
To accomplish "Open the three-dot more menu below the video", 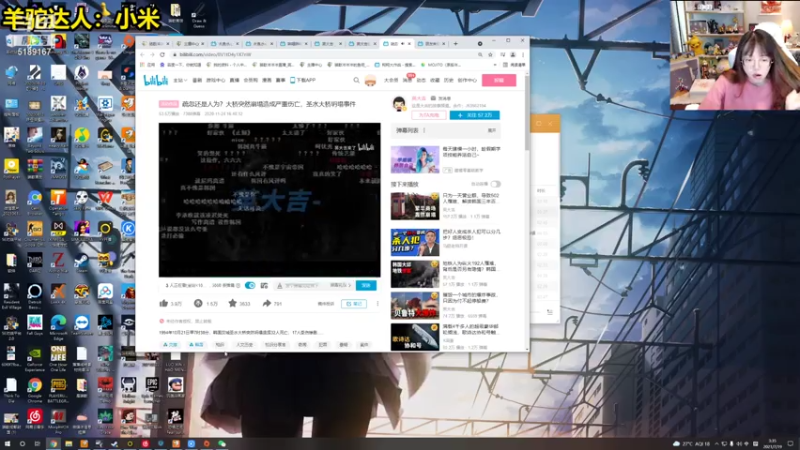I will (x=378, y=304).
